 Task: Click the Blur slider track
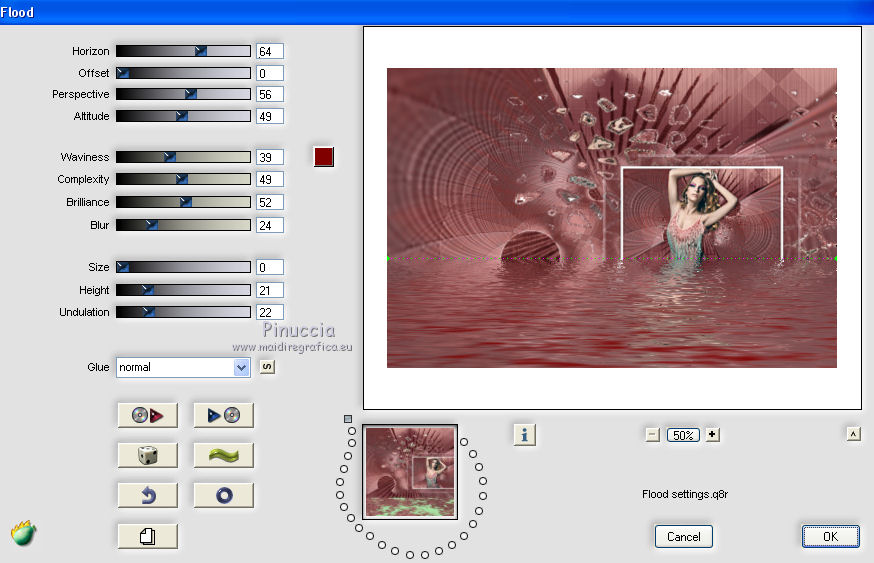point(183,225)
